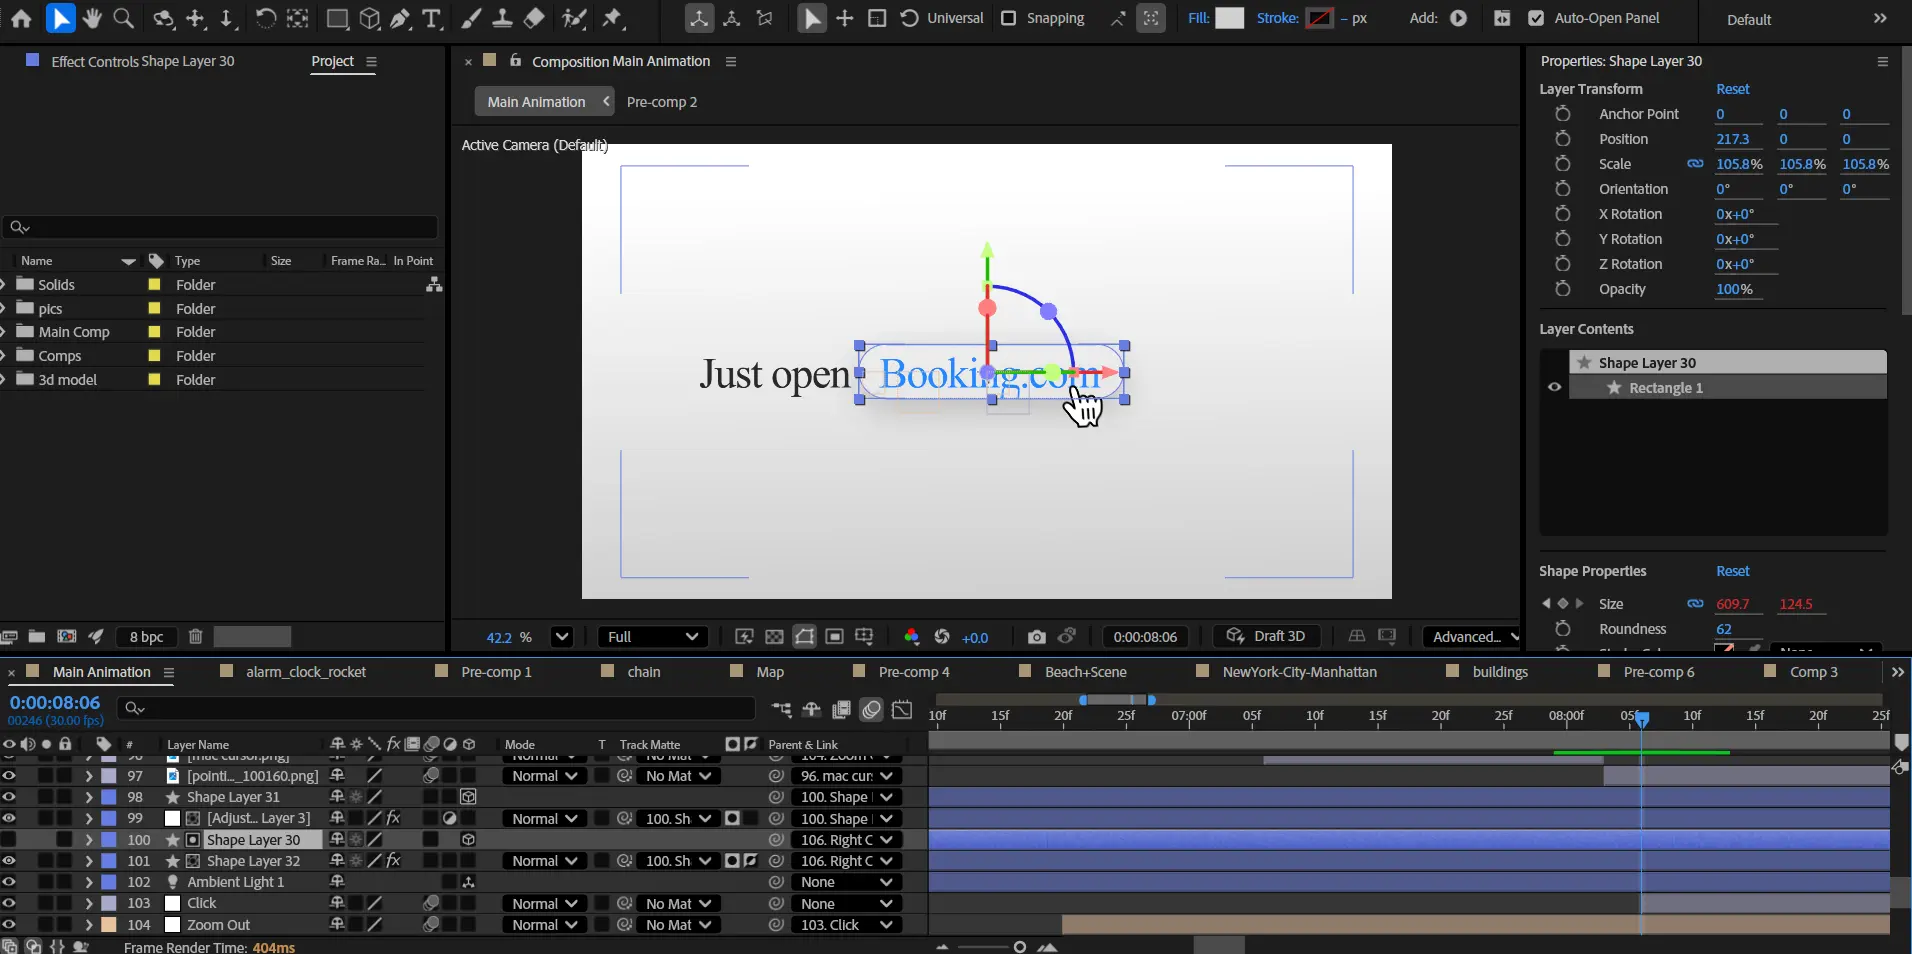The height and width of the screenshot is (954, 1912).
Task: Open the Fill color swatch
Action: [1229, 18]
